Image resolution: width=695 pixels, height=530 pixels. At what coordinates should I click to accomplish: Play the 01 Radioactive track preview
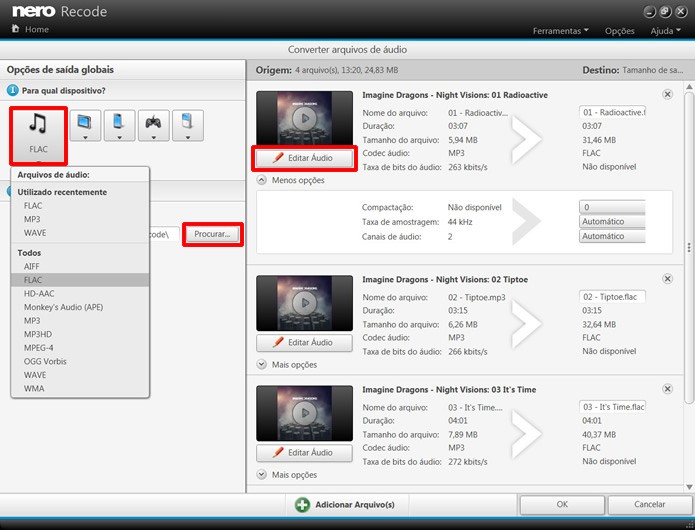tap(305, 118)
